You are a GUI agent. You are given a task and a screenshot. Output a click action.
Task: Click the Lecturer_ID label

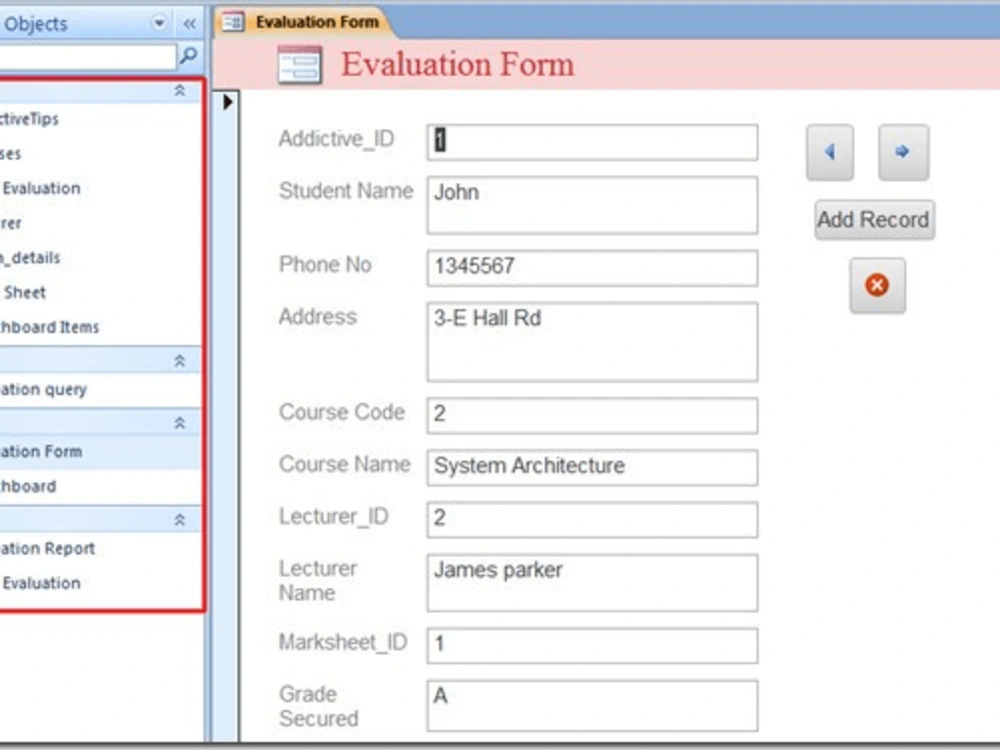[x=334, y=517]
